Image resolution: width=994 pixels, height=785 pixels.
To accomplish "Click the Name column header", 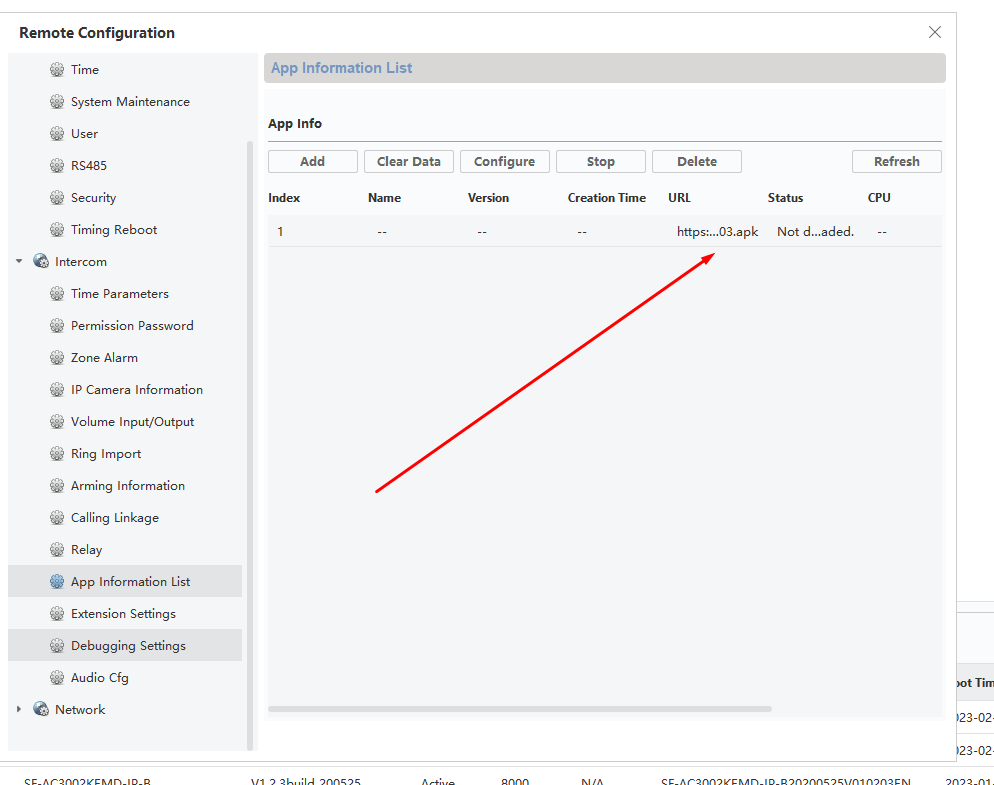I will coord(384,198).
